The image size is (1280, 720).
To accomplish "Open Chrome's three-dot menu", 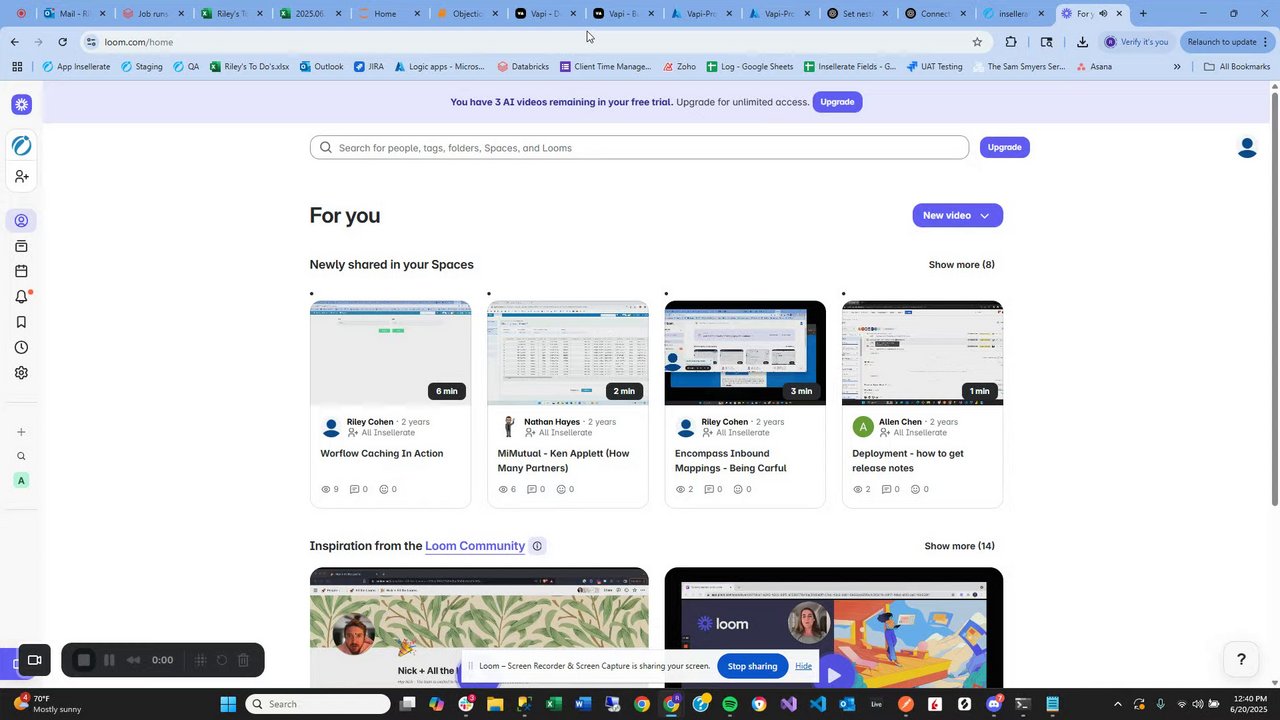I will coord(1265,42).
